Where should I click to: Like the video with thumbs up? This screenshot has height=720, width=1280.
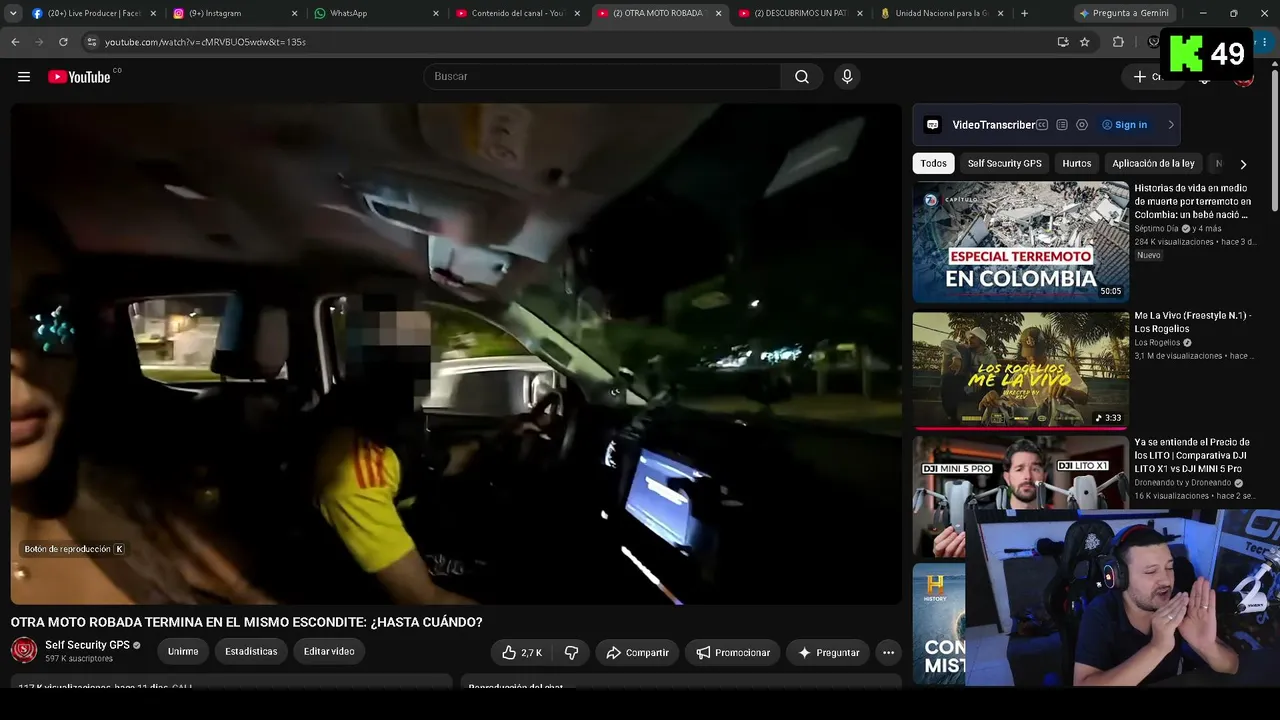point(522,652)
